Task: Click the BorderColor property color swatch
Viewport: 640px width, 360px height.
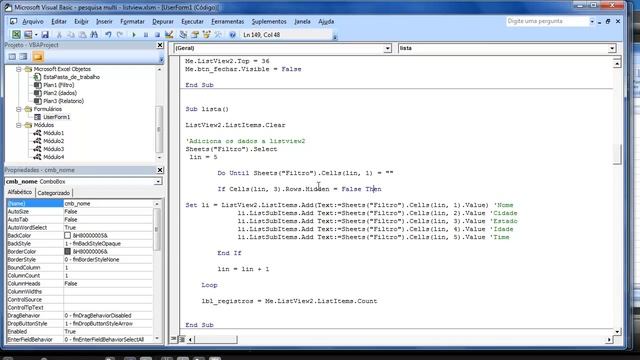Action: click(67, 251)
